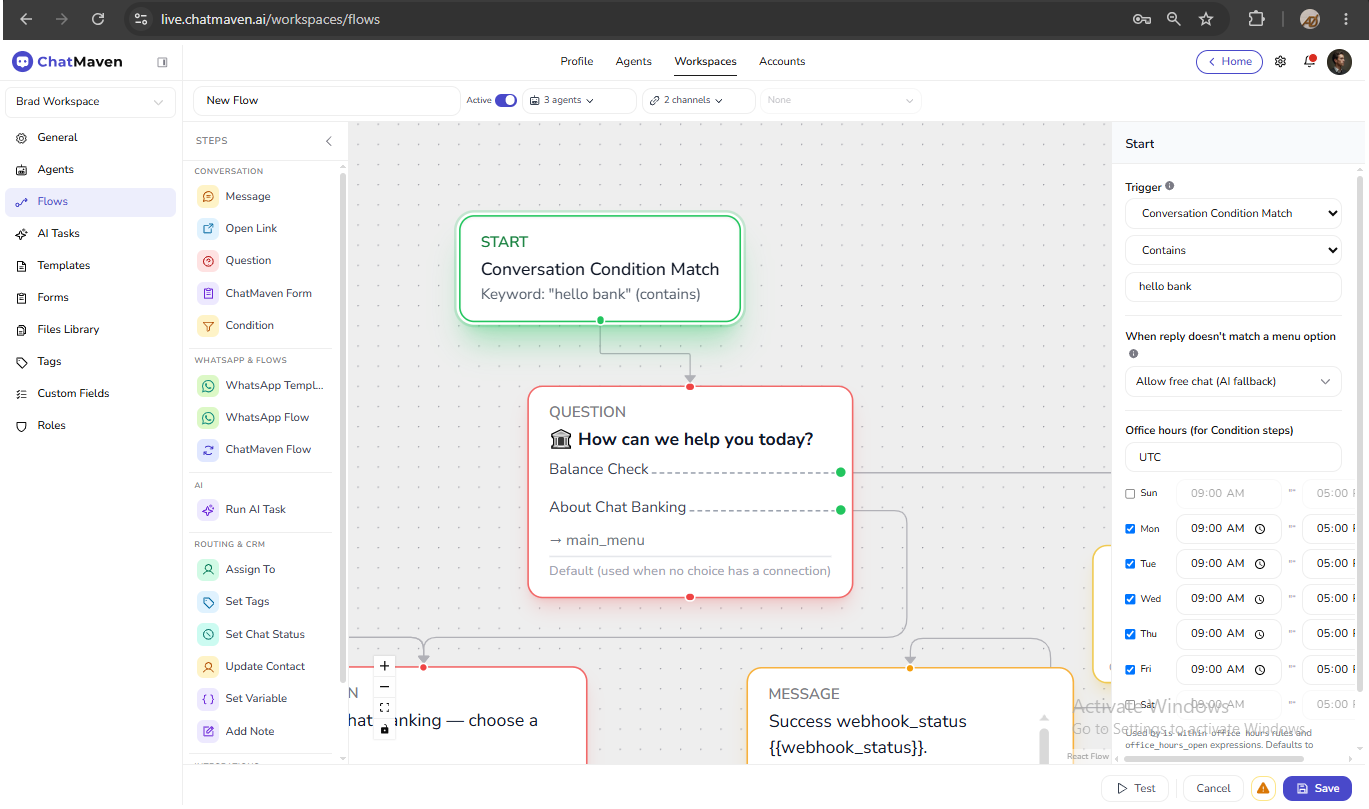Open notifications bell icon
This screenshot has width=1369, height=809.
coord(1309,62)
